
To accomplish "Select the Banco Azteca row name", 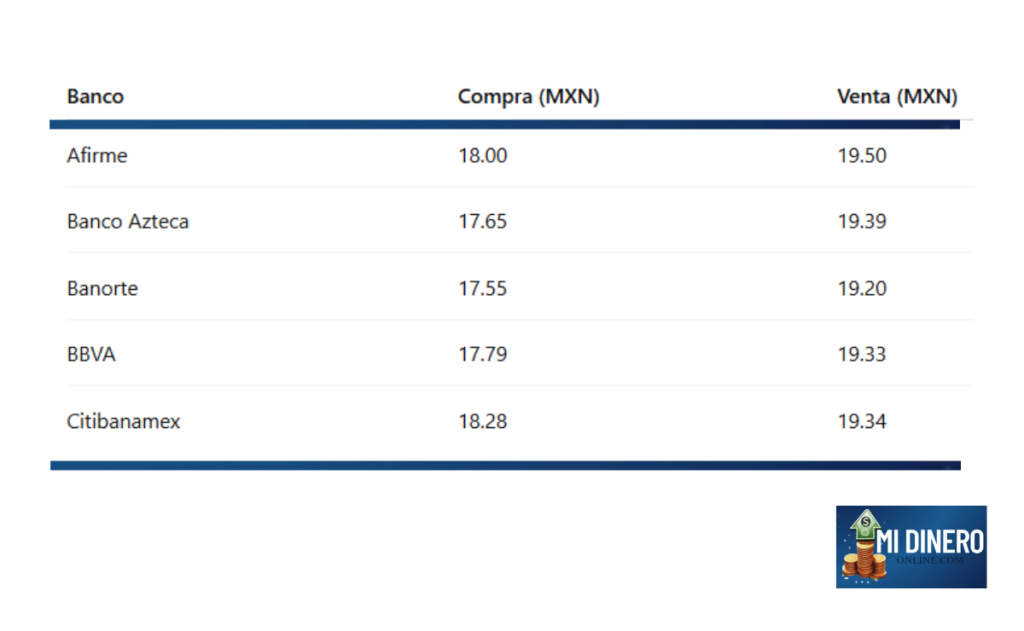I will (127, 221).
